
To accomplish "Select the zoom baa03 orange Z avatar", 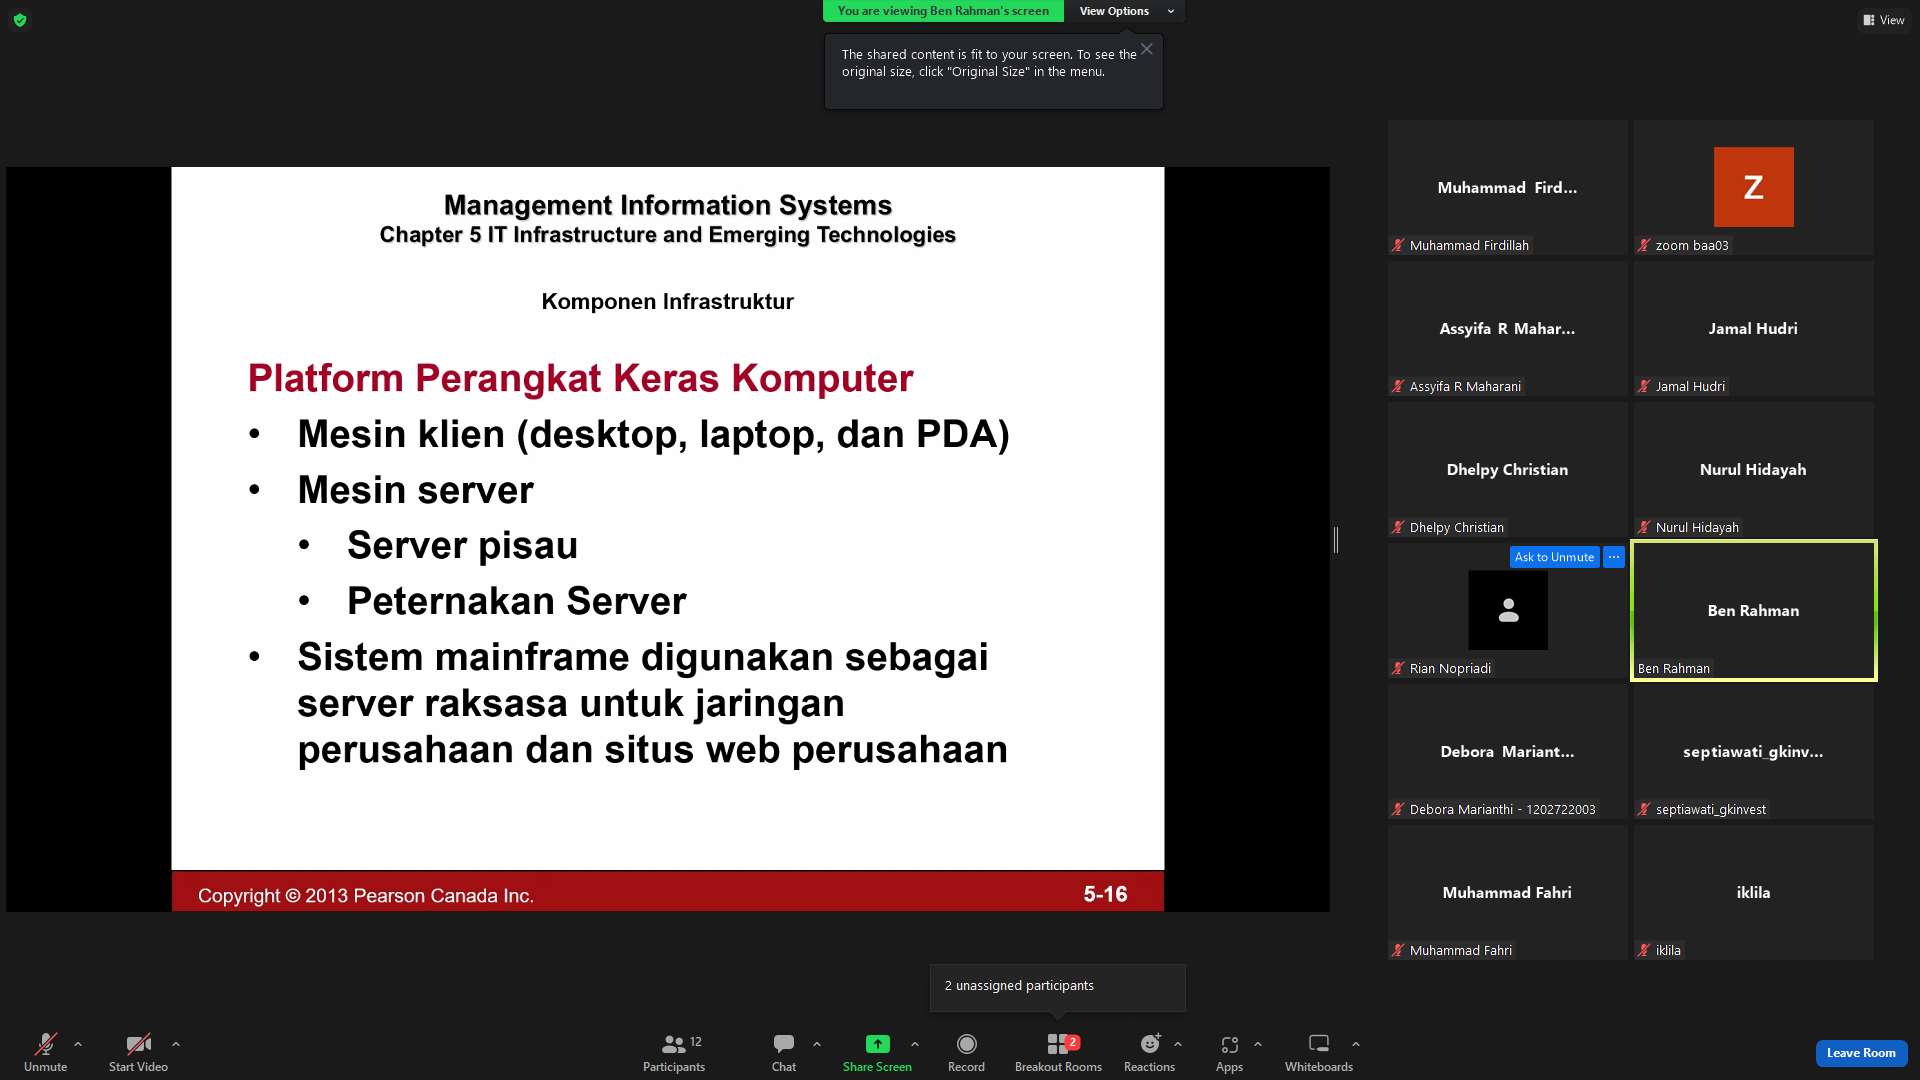I will tap(1753, 187).
